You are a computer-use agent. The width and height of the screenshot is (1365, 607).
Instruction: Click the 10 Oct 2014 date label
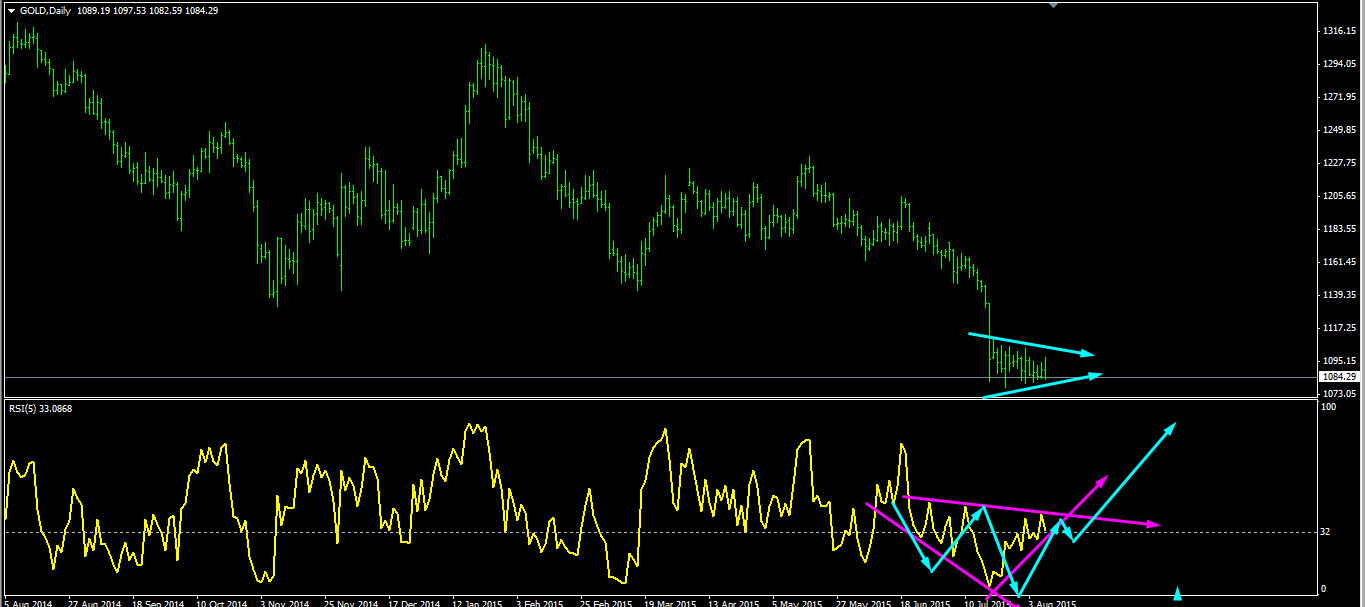pos(222,603)
